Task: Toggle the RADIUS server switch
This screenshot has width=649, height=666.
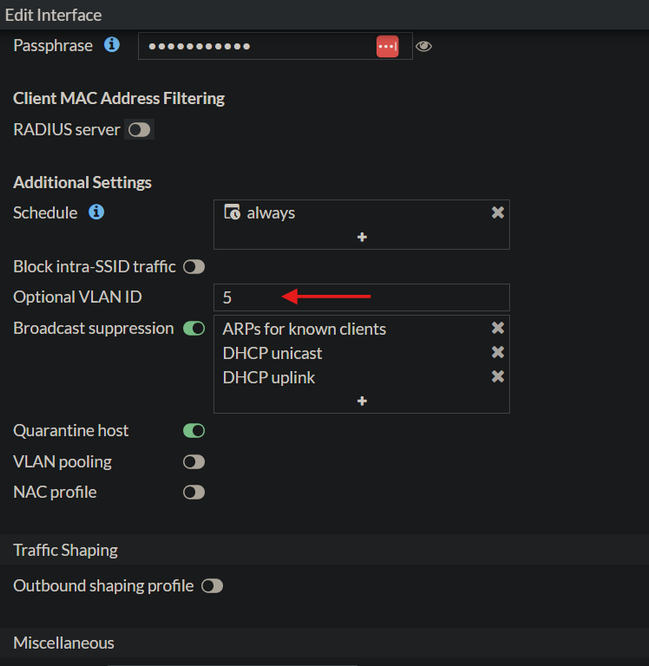Action: click(139, 130)
